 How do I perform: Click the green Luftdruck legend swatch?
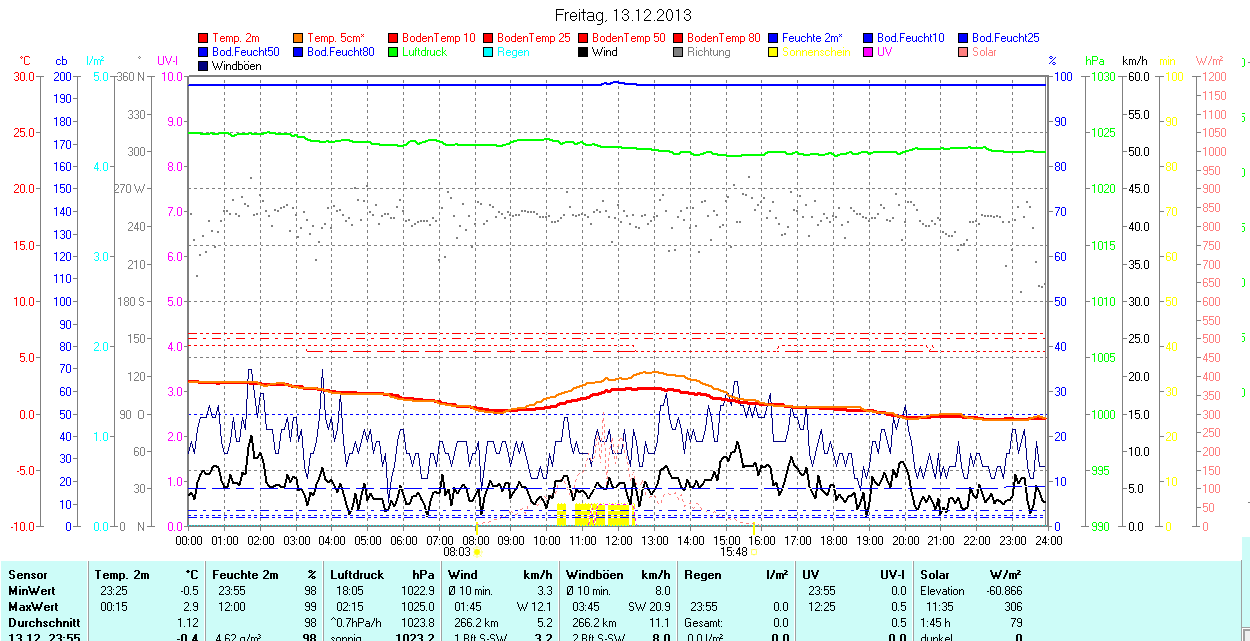point(393,52)
